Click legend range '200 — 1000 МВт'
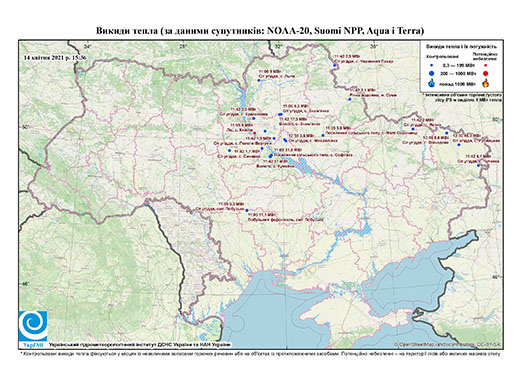The height and width of the screenshot is (368, 520). [x=458, y=74]
